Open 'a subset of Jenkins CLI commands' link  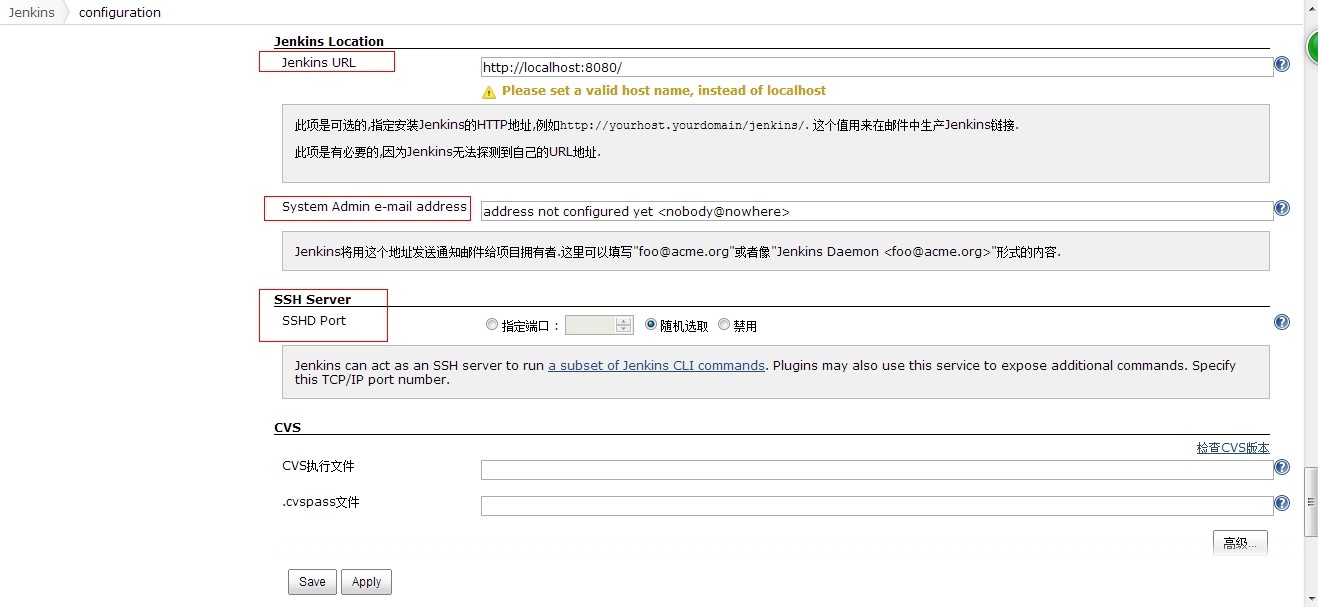(x=656, y=366)
